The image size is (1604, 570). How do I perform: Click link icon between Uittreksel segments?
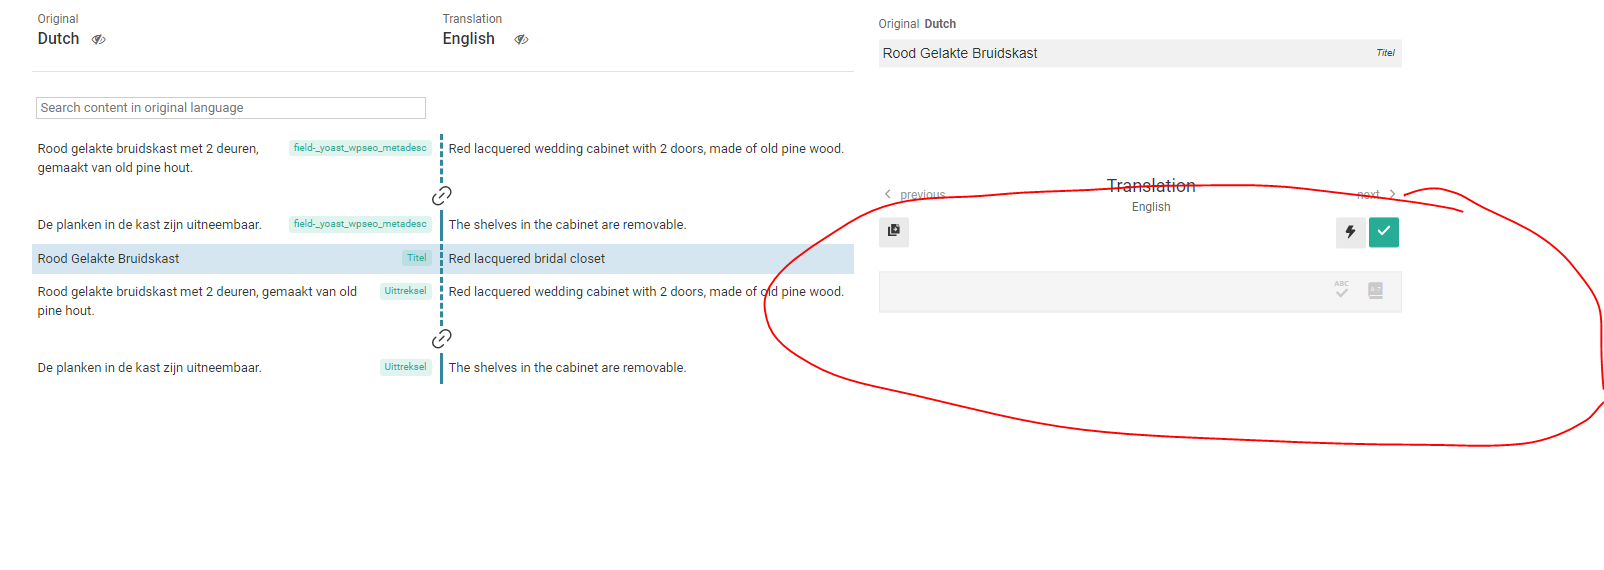click(x=442, y=338)
